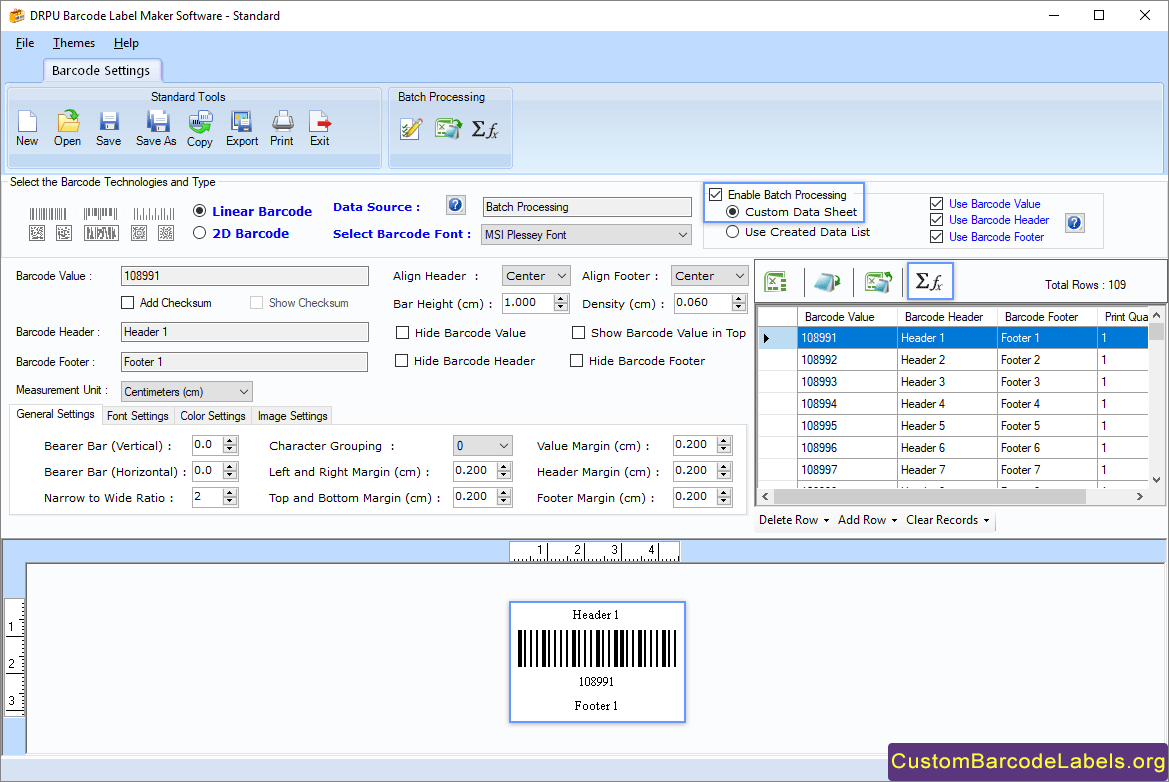Check Hide Barcode Value option

(403, 332)
